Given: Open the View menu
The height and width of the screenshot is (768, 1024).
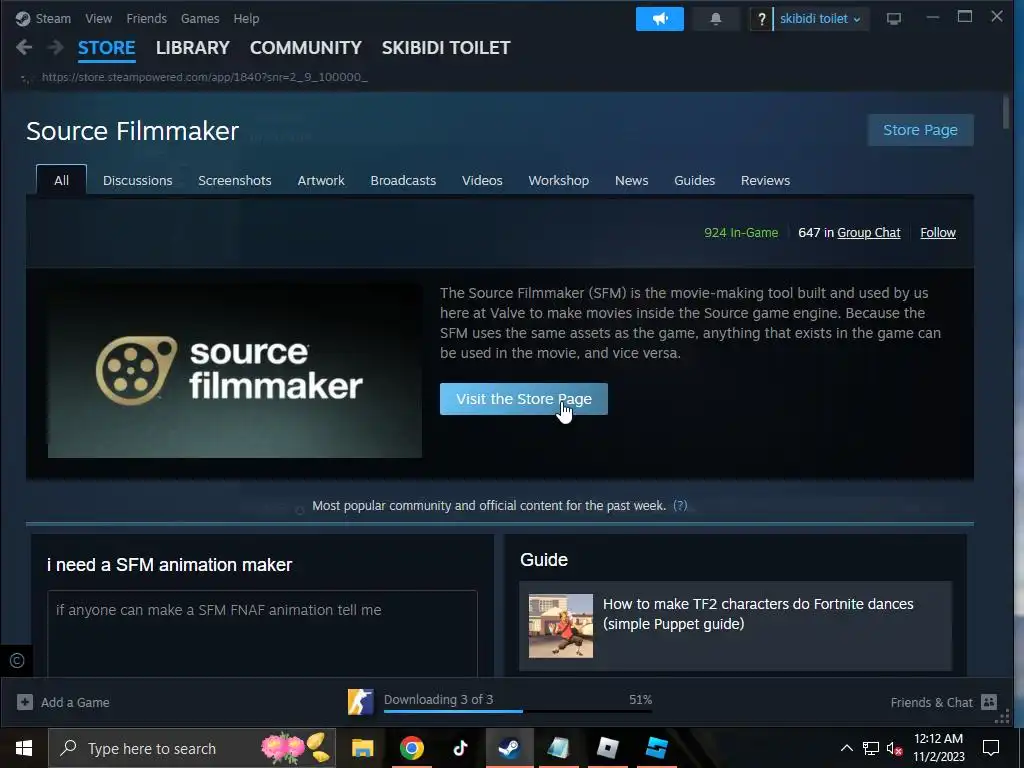Looking at the screenshot, I should click(99, 19).
